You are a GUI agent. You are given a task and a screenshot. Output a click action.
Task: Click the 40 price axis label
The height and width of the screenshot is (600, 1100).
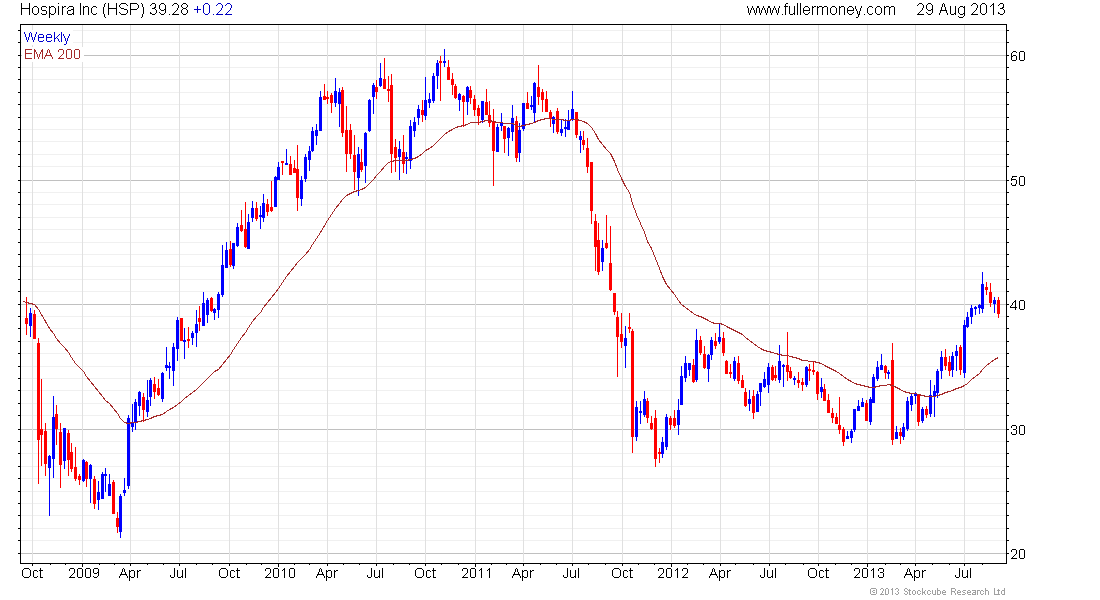click(1017, 305)
